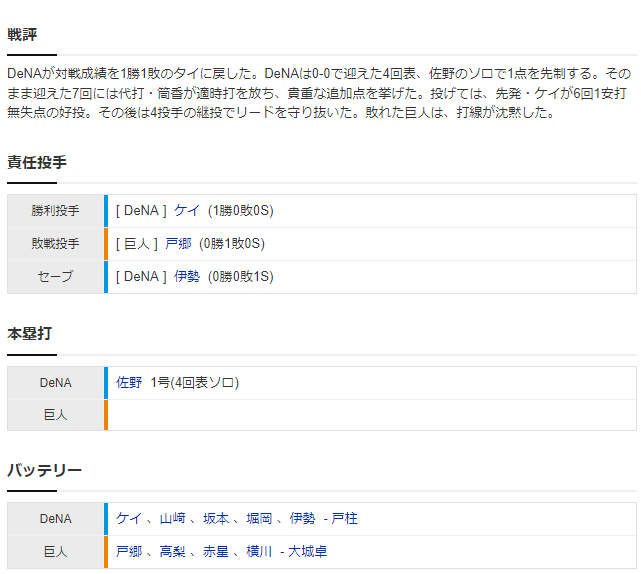Click 戸郷 in the 巨人 battery row
Screen dimensions: 641x574
[129, 552]
